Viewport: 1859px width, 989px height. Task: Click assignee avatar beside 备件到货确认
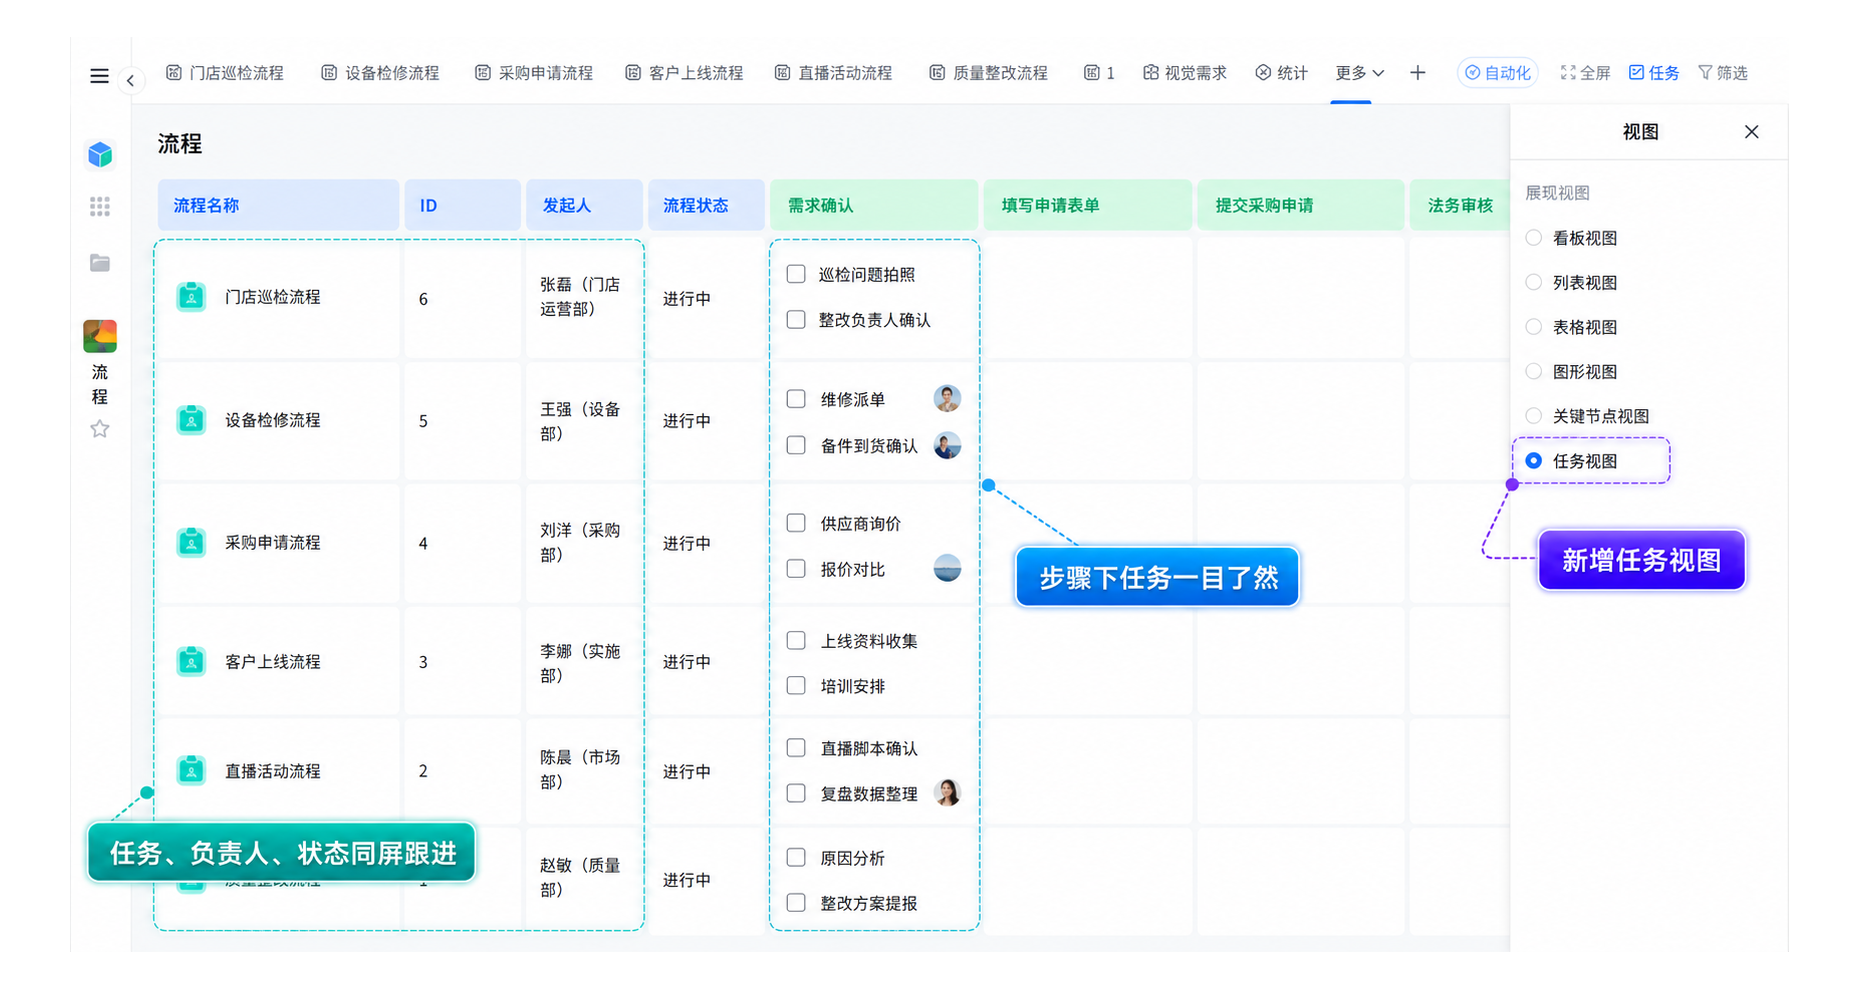(x=947, y=445)
